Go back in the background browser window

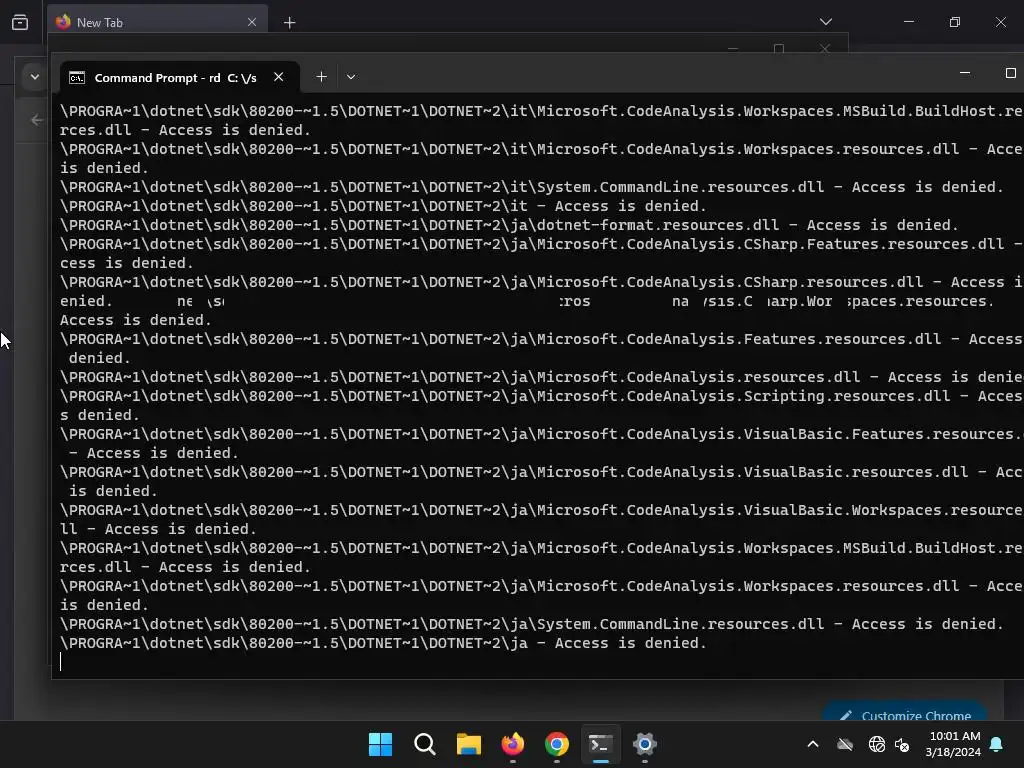pos(37,120)
